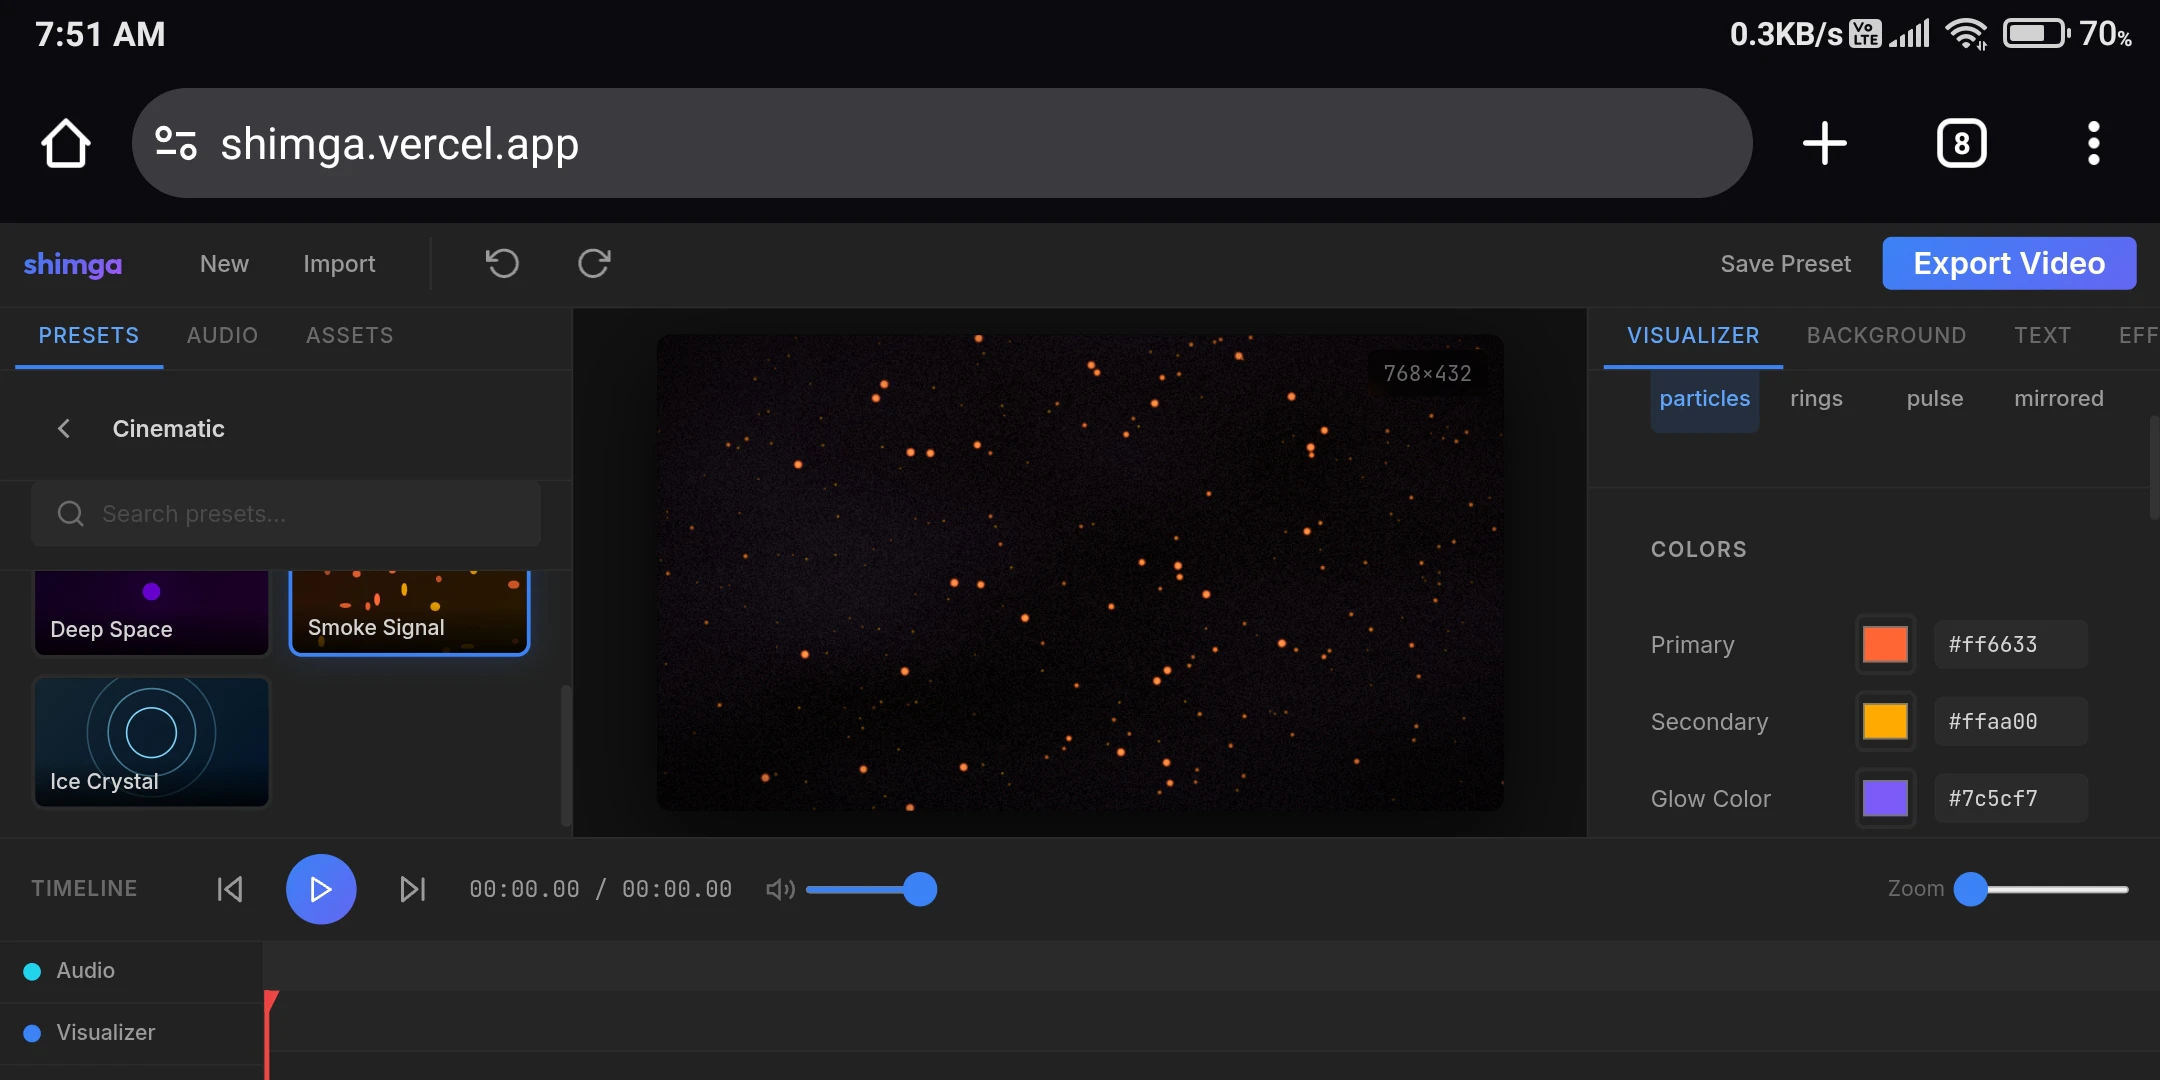Open a new browser tab
This screenshot has width=2160, height=1080.
click(1823, 143)
